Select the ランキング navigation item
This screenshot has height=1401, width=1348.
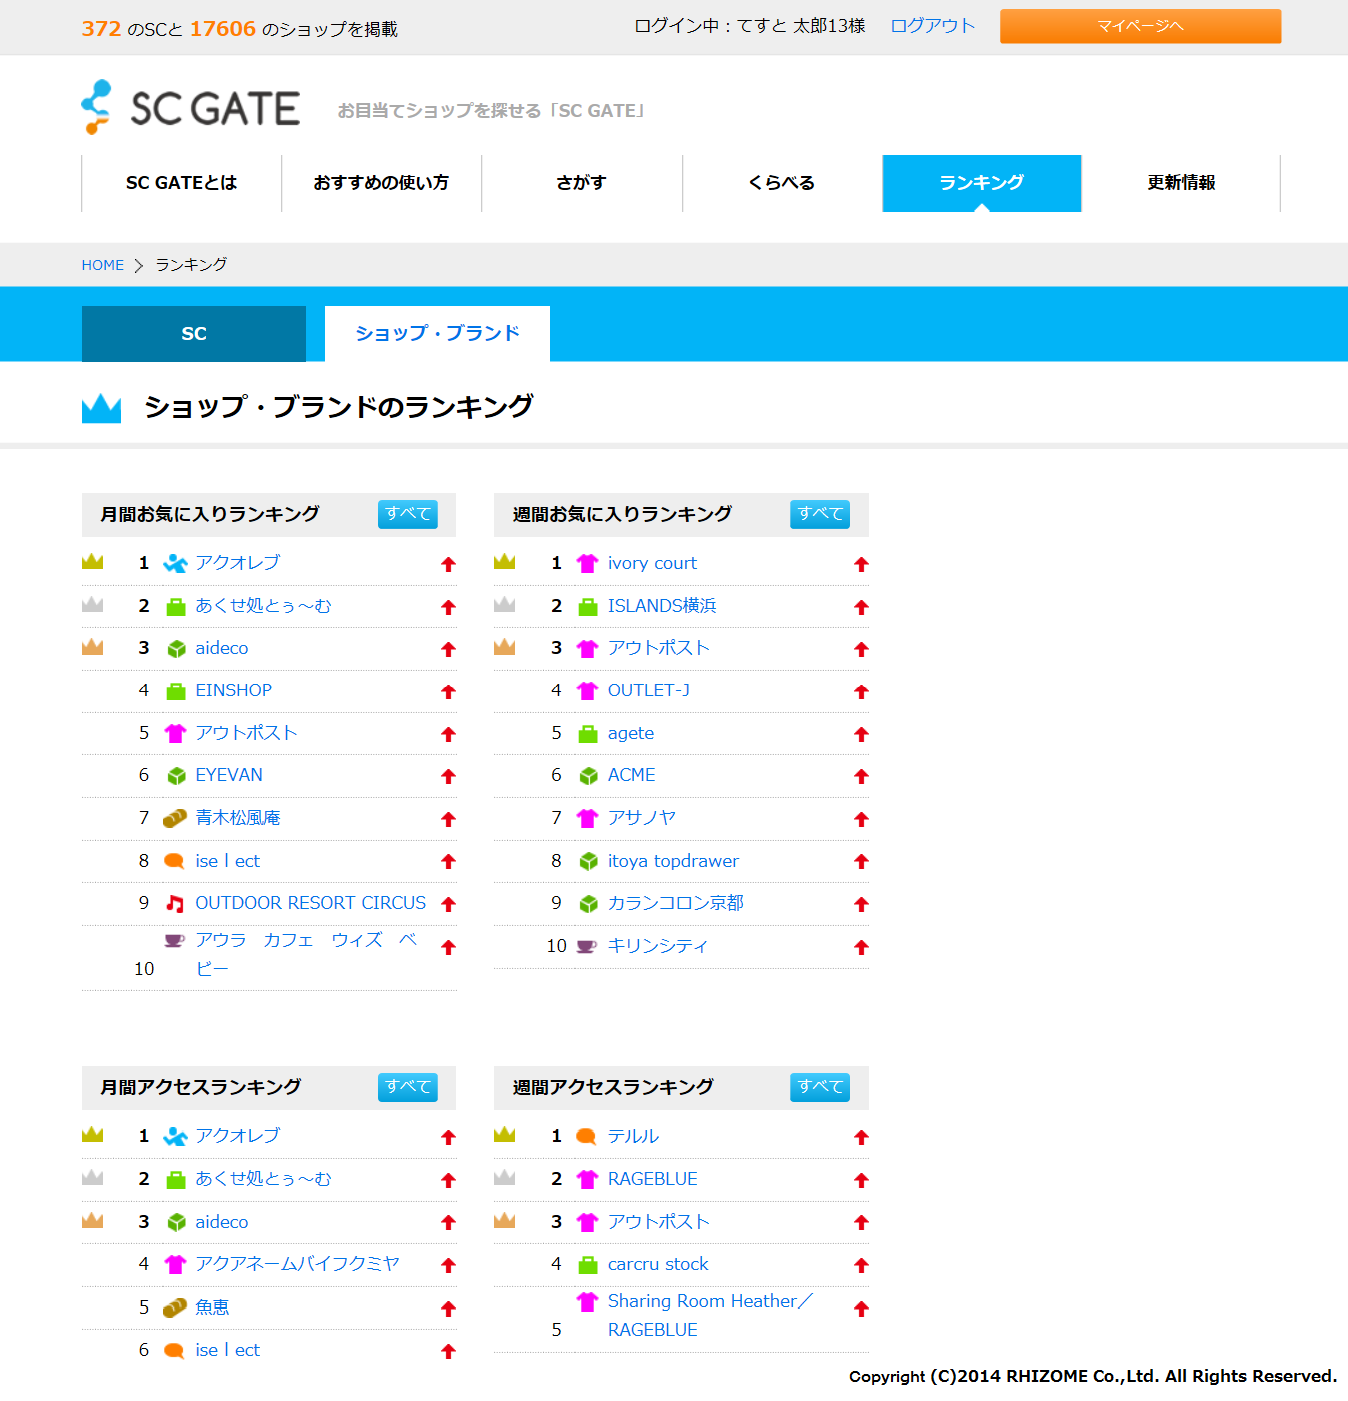[982, 183]
